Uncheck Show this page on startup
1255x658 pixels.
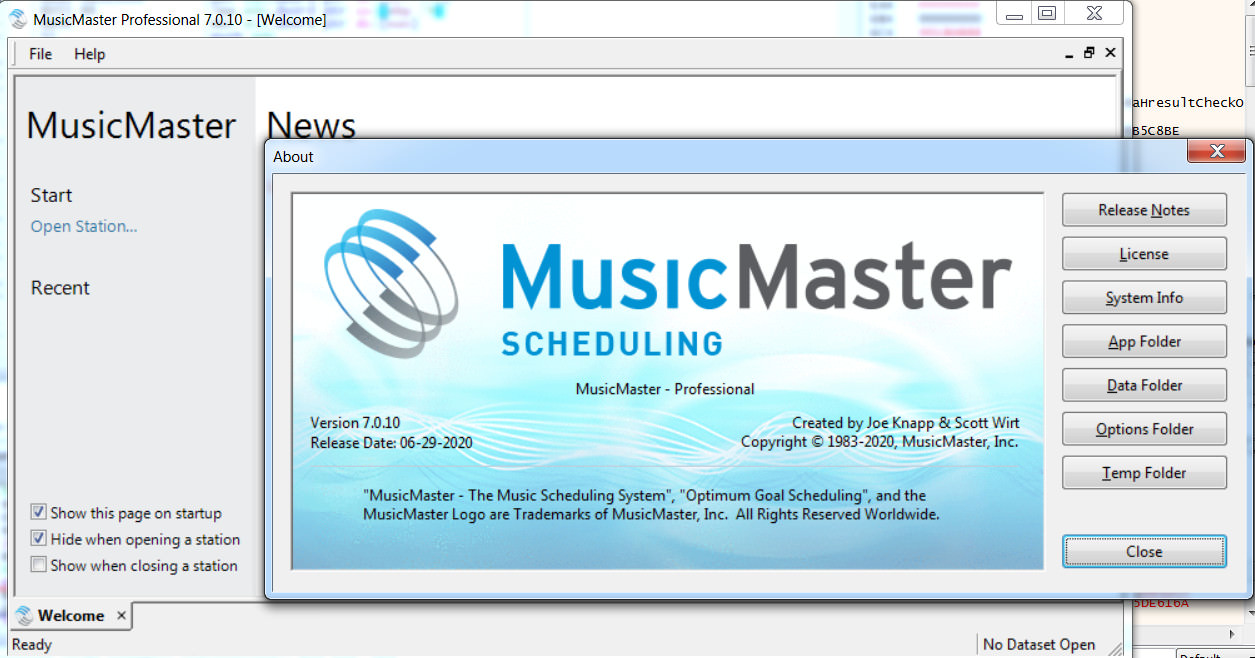coord(38,513)
